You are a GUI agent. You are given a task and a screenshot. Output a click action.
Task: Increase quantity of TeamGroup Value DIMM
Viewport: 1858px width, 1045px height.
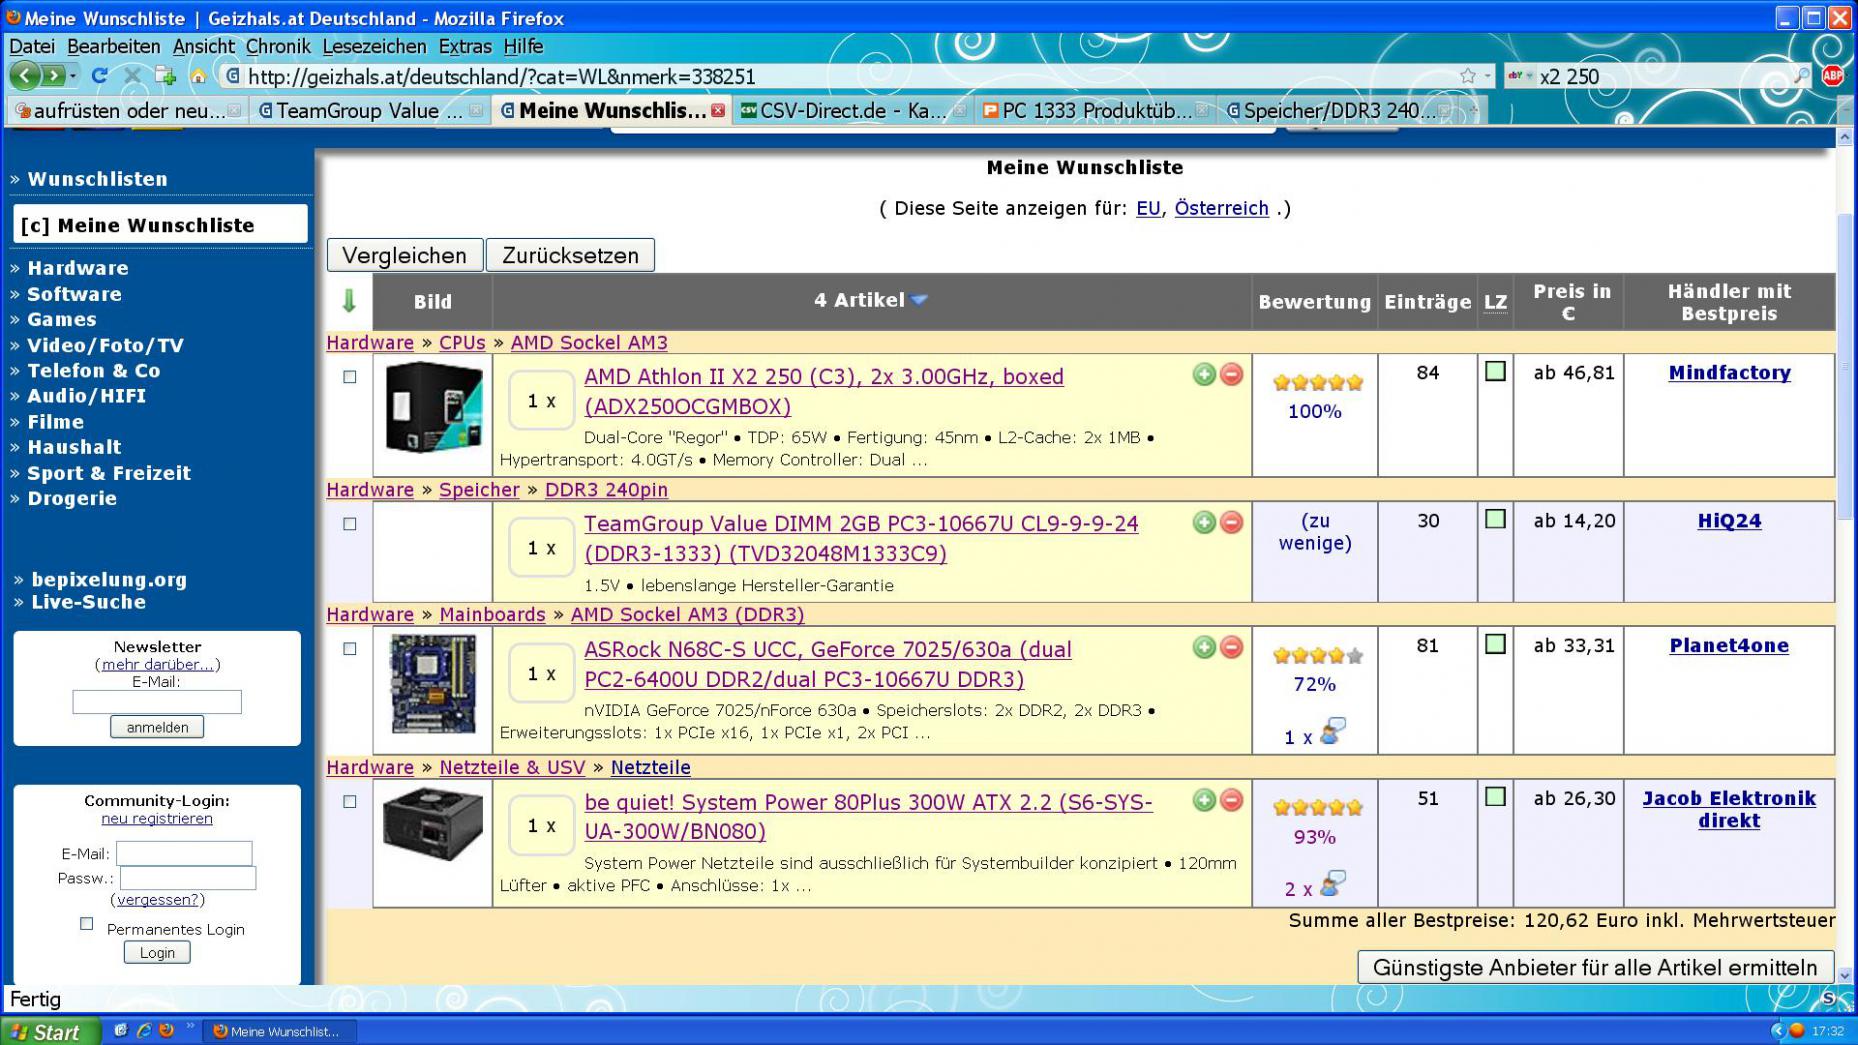tap(1204, 522)
